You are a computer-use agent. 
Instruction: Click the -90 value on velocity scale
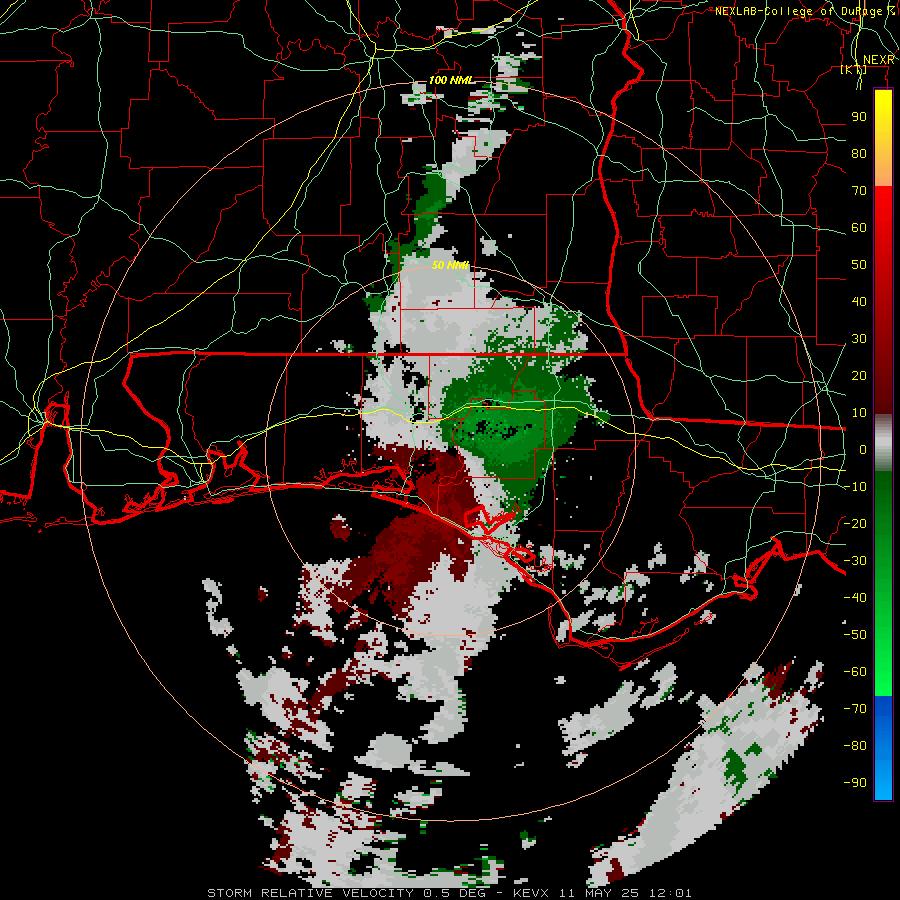[855, 783]
